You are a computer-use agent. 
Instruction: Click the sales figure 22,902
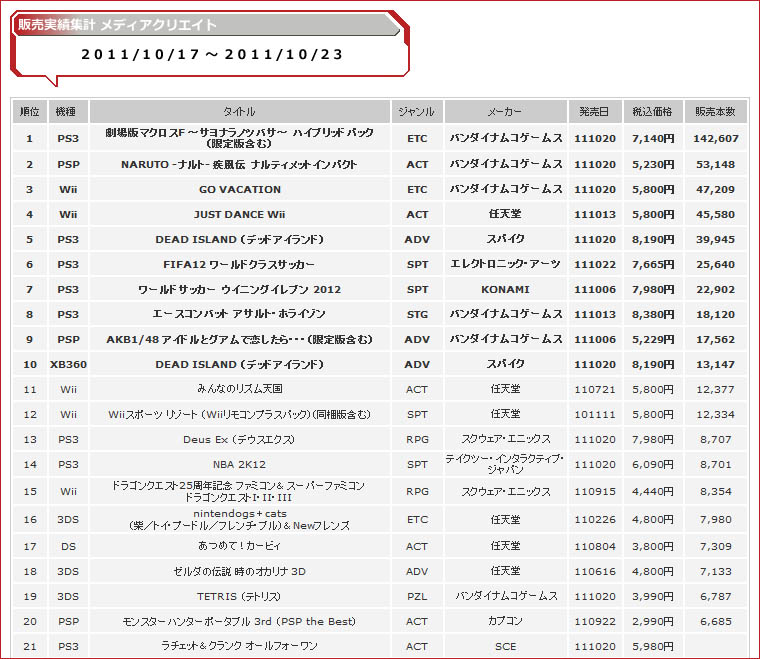click(x=715, y=289)
